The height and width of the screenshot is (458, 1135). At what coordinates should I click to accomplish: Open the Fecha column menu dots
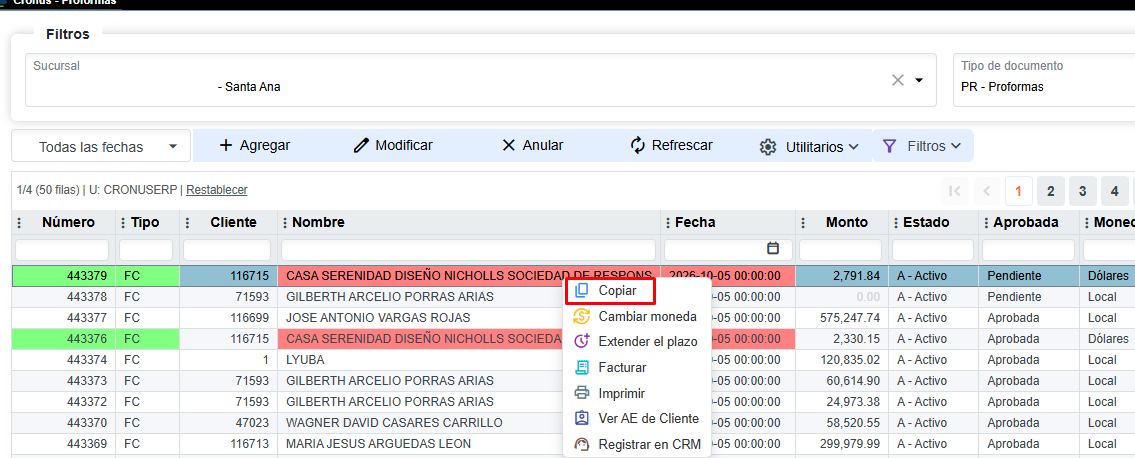coord(668,223)
